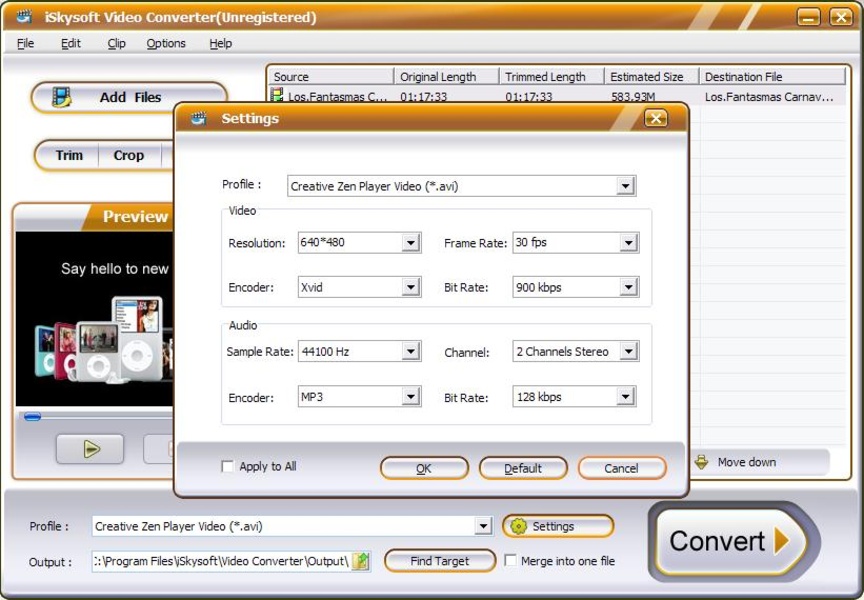
Task: Play the preview video
Action: pyautogui.click(x=90, y=449)
